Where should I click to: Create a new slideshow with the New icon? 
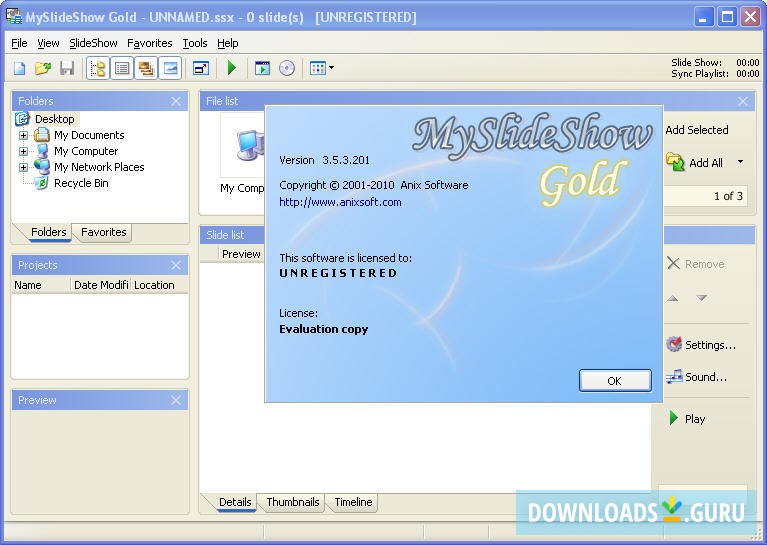[x=20, y=68]
